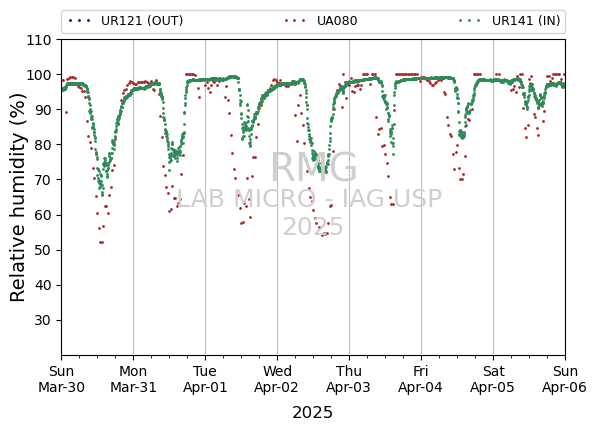Viewport: 598px width, 431px height.
Task: Click the UR141 (IN) legend label
Action: click(526, 21)
